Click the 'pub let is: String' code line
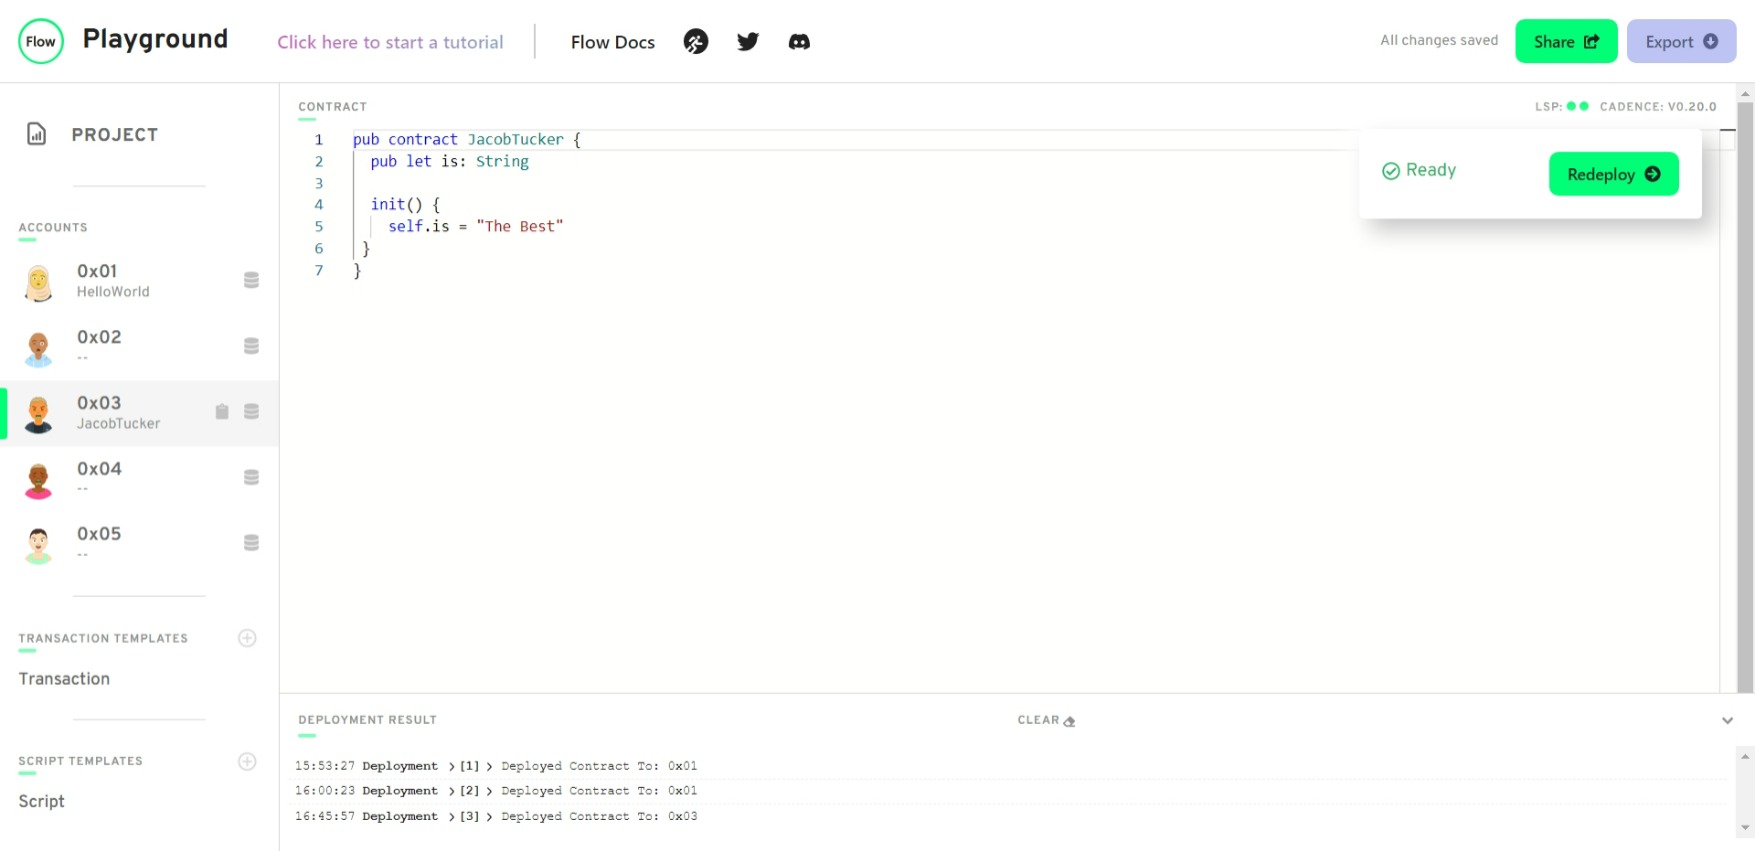This screenshot has width=1755, height=851. point(449,162)
